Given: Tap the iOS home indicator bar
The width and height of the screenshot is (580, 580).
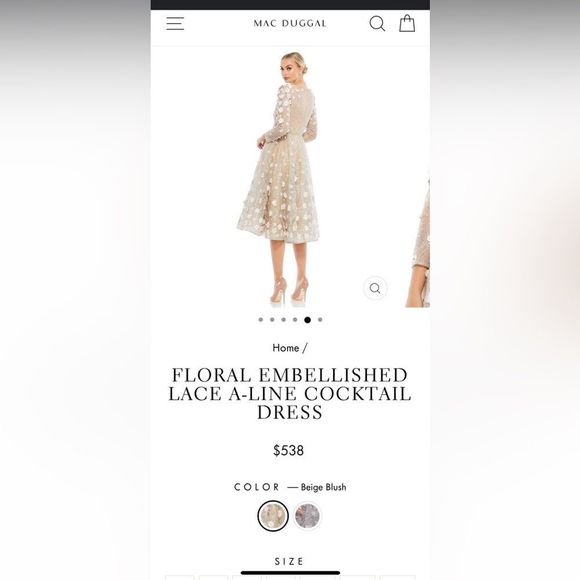Looking at the screenshot, I should [290, 573].
